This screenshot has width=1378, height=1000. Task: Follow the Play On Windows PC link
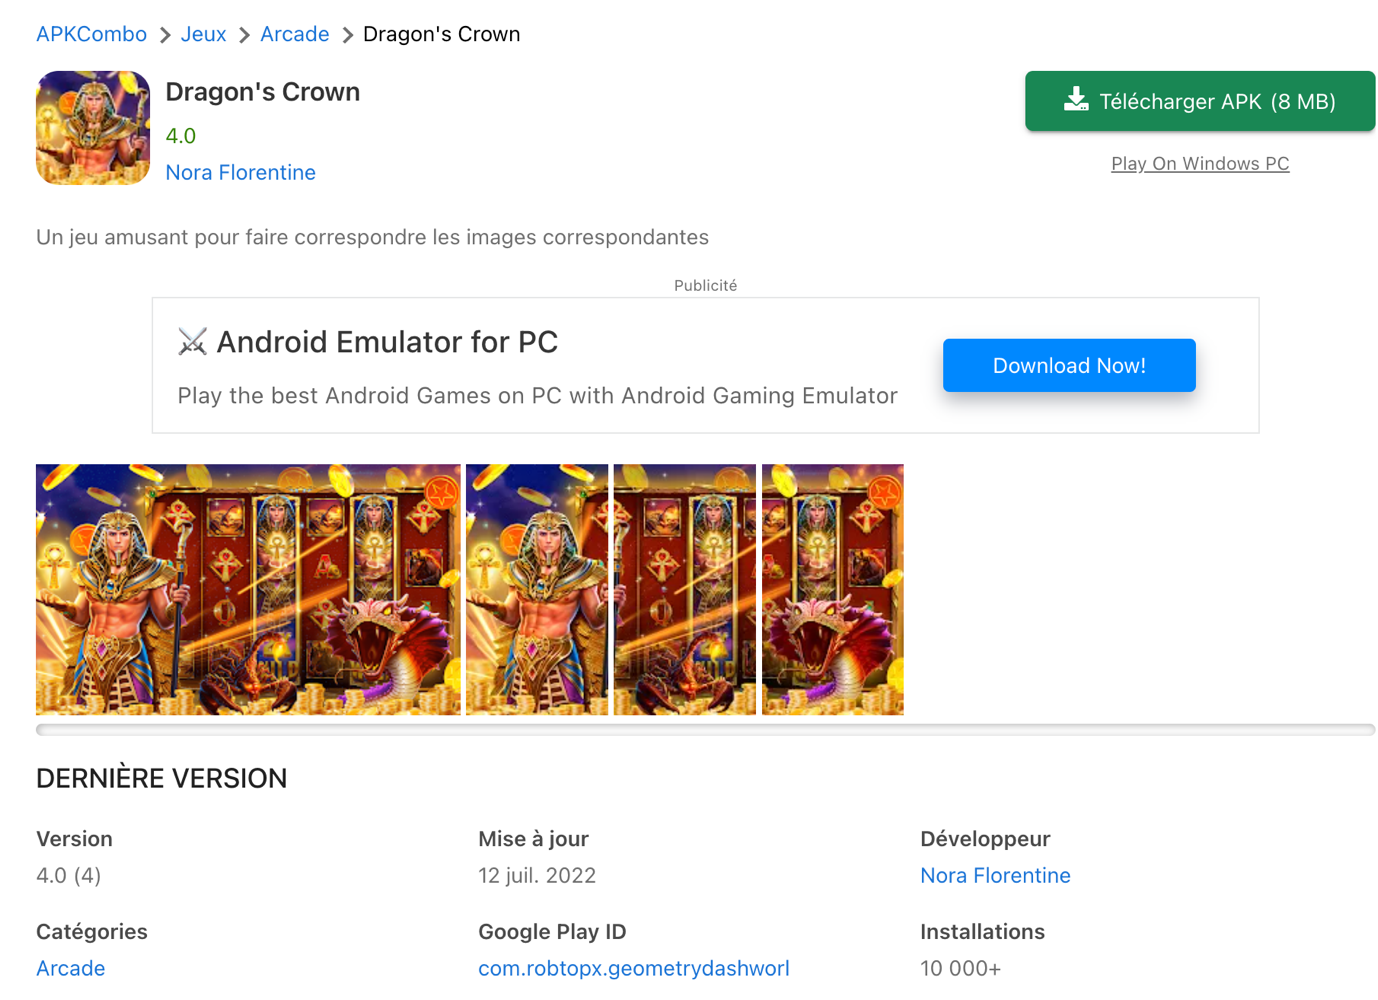point(1199,163)
